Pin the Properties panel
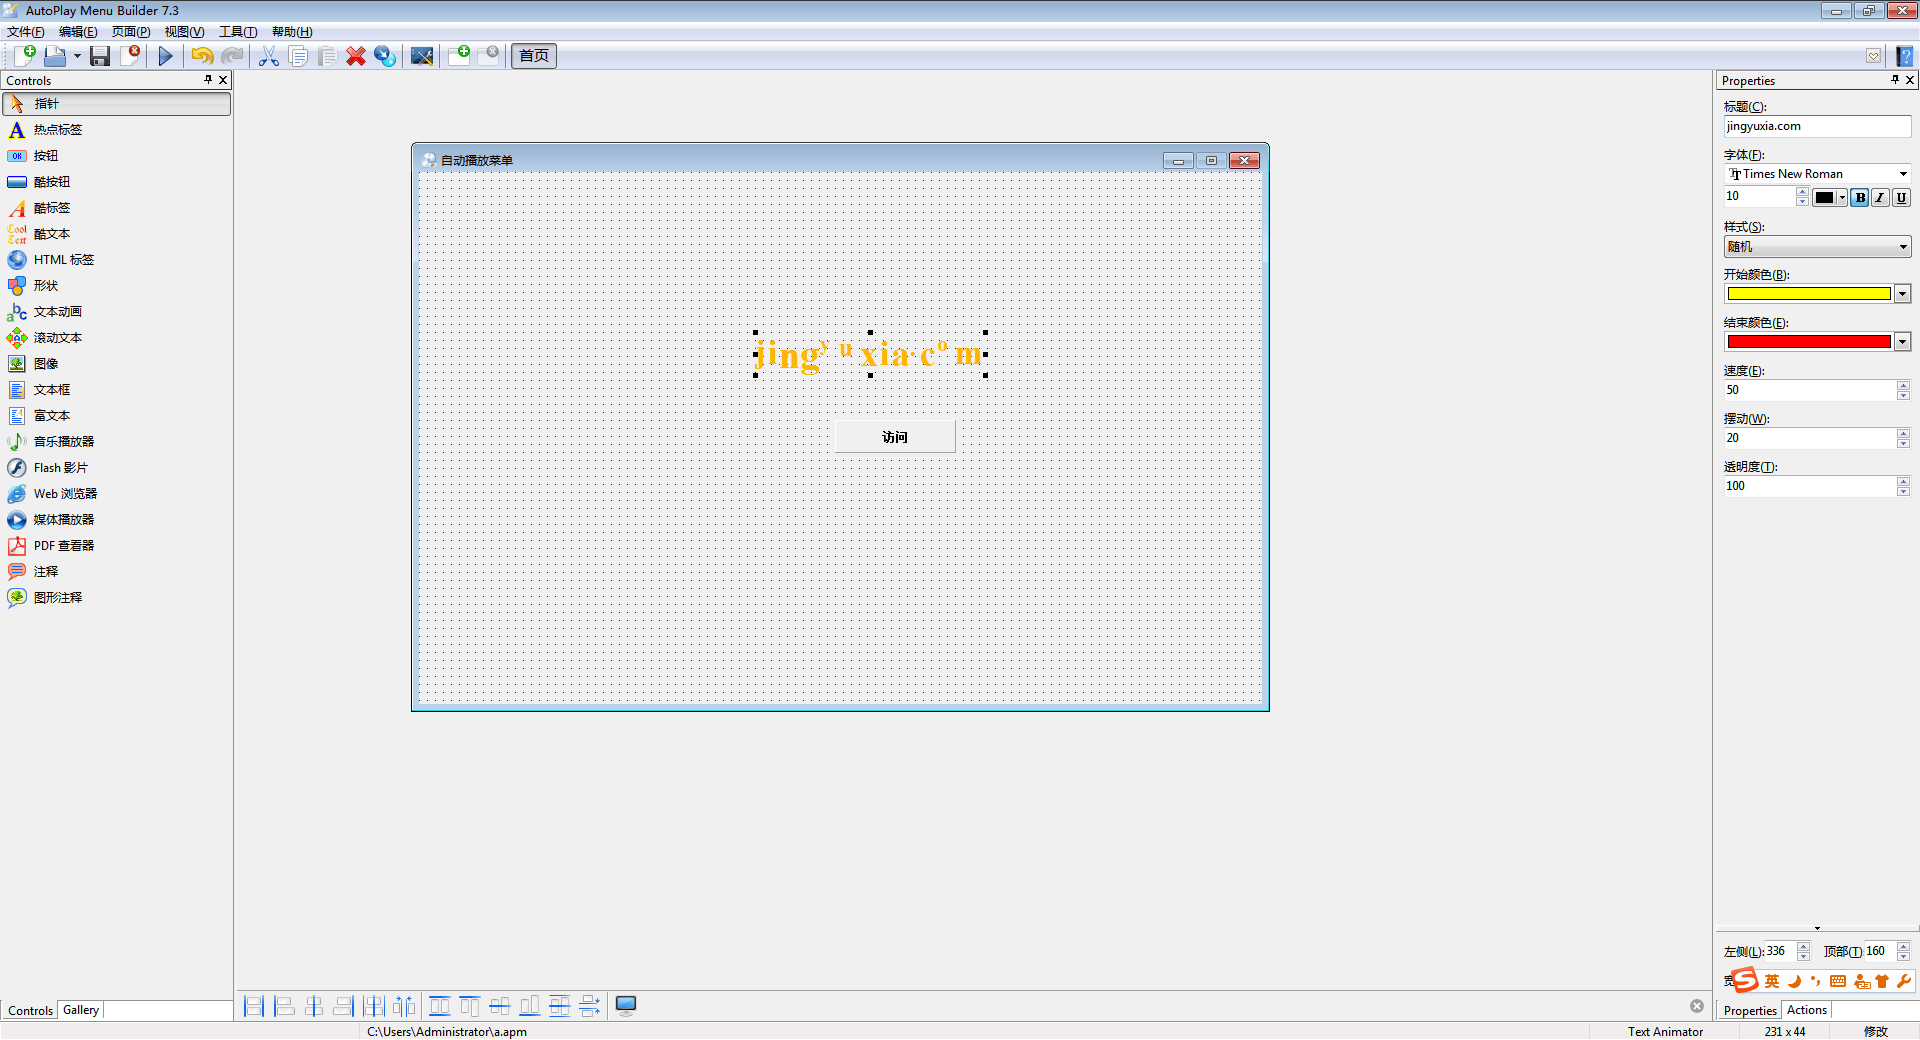This screenshot has height=1040, width=1920. (x=1894, y=80)
